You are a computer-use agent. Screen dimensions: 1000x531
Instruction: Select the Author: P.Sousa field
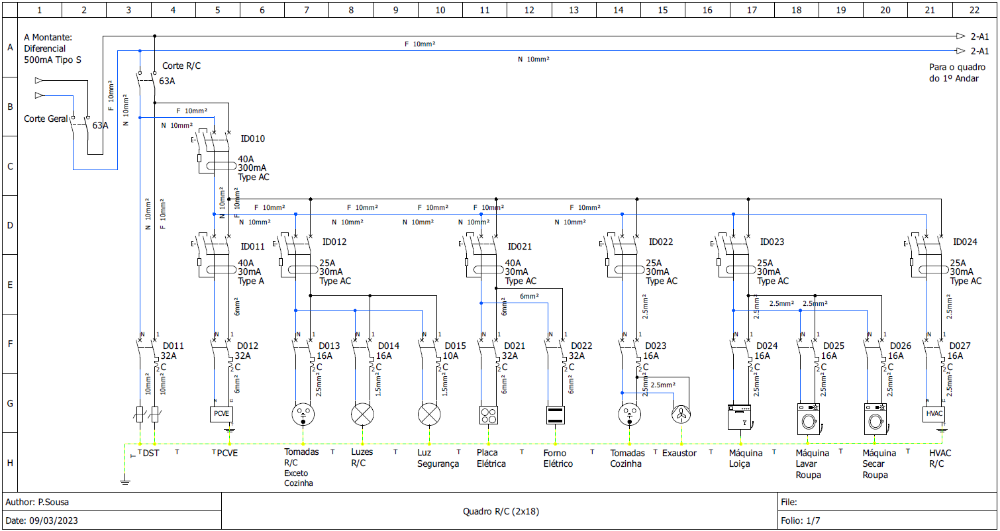coord(40,502)
